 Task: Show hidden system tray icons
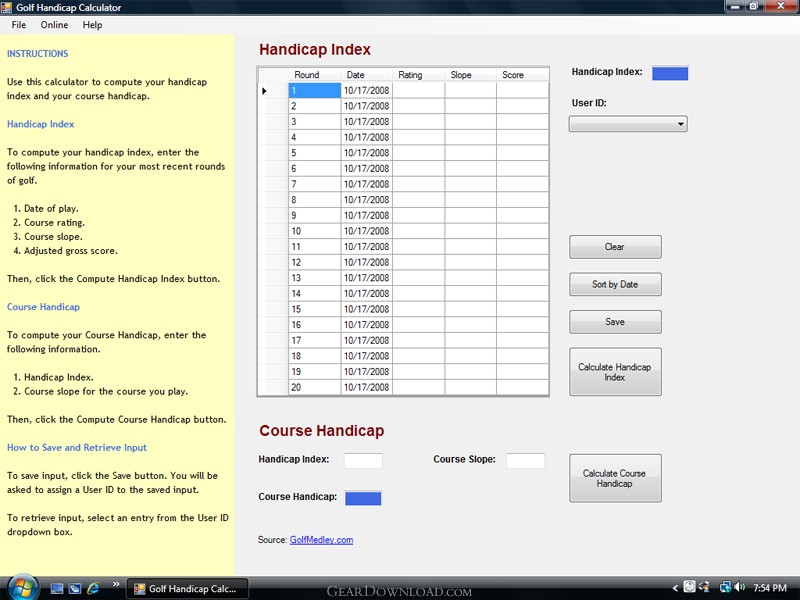[x=675, y=588]
